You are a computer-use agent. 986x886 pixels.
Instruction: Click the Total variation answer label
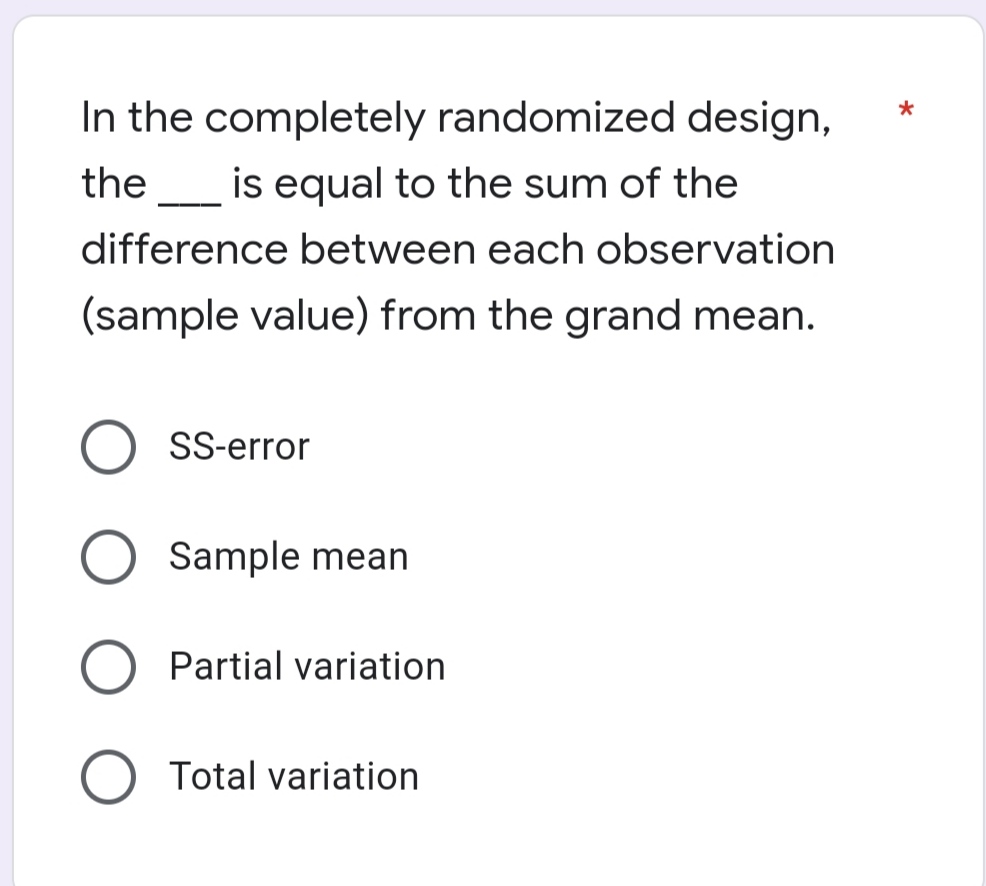click(x=295, y=777)
